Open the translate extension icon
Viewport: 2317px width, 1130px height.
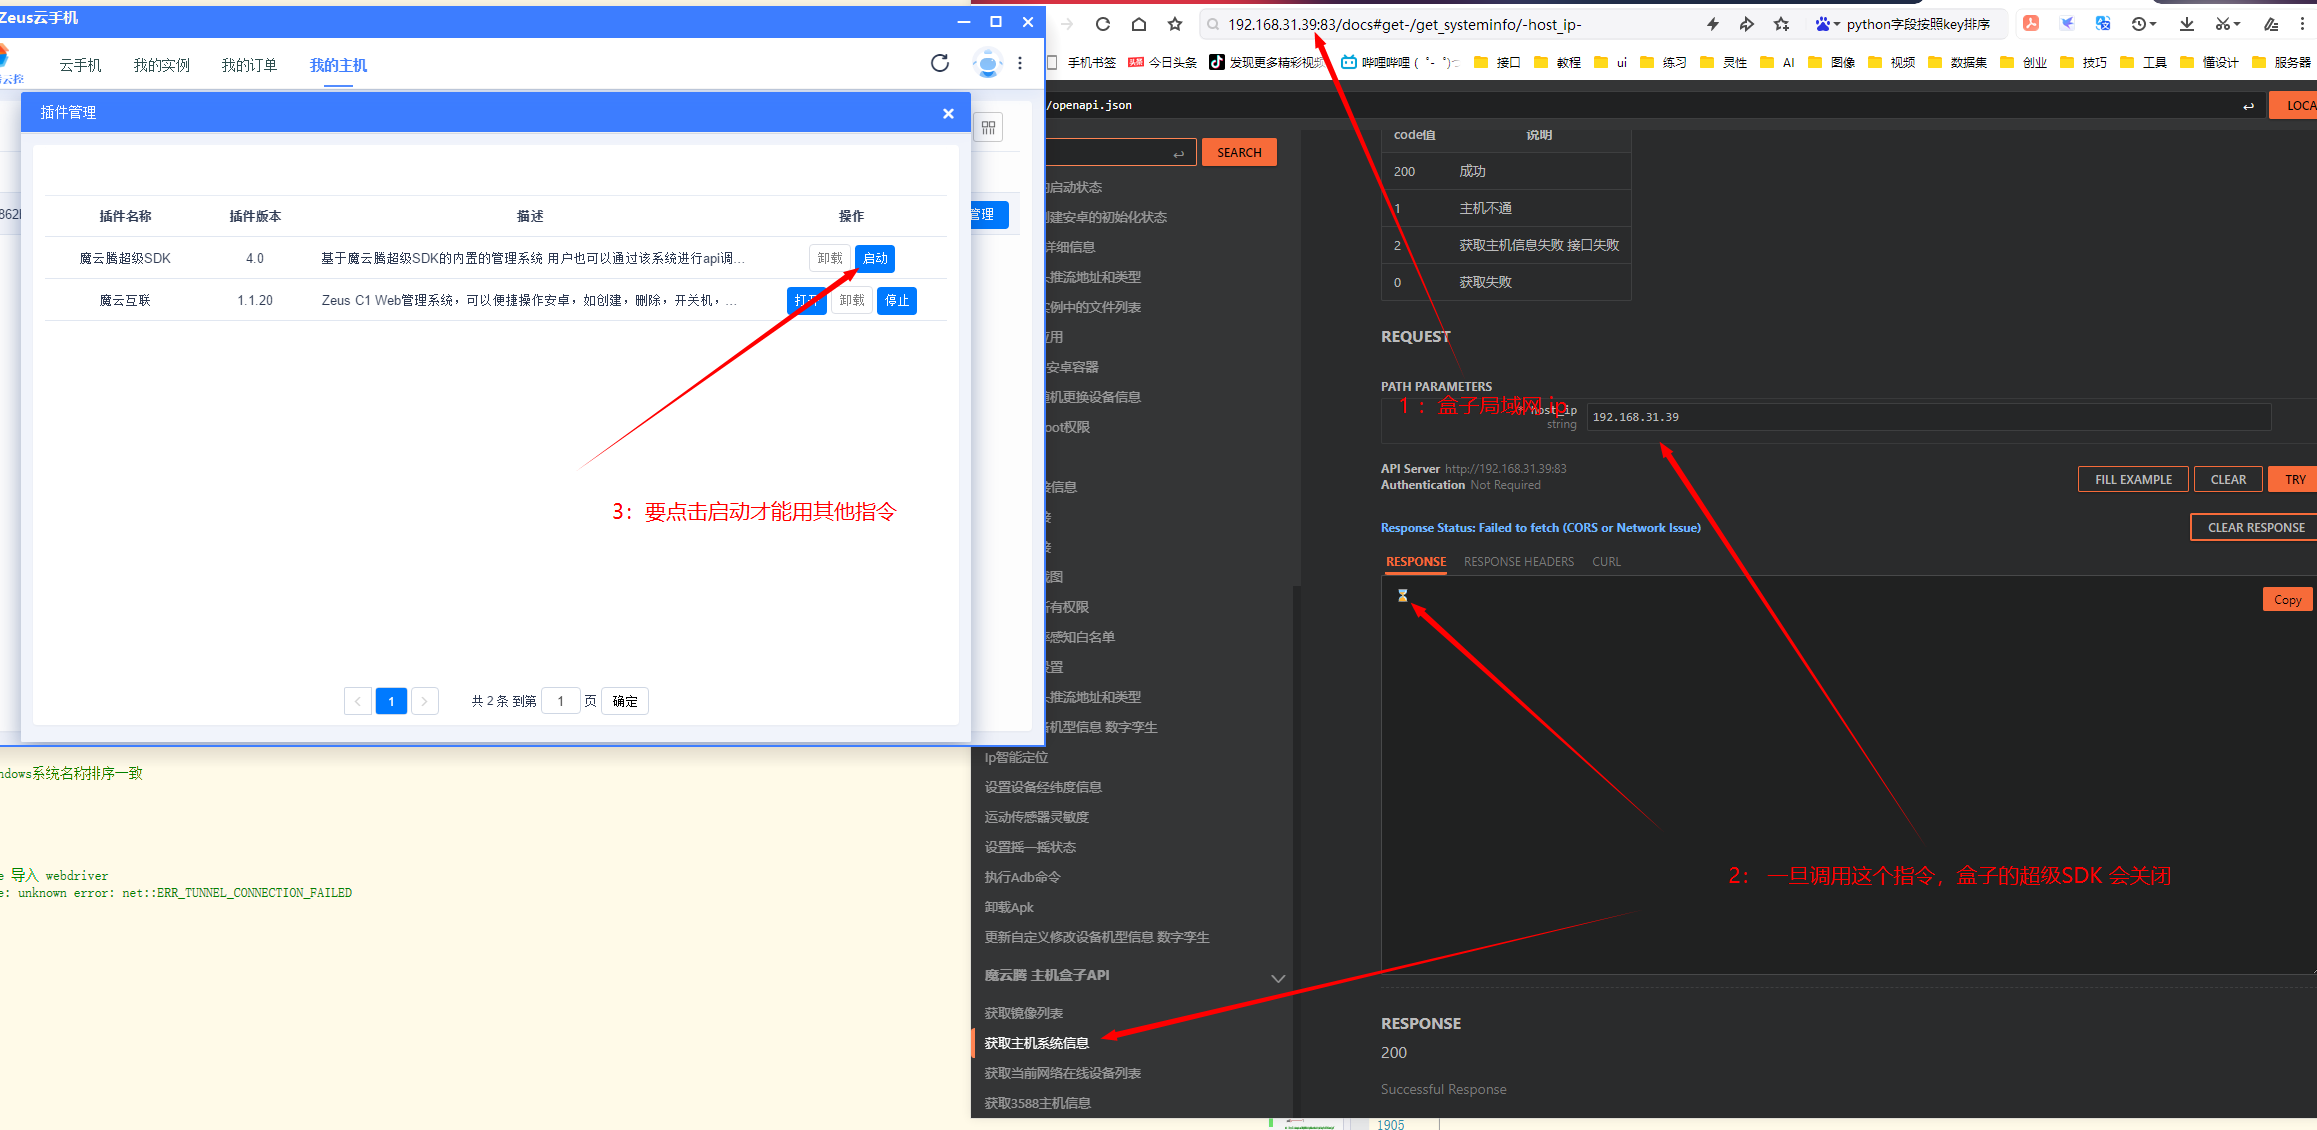pyautogui.click(x=2103, y=24)
